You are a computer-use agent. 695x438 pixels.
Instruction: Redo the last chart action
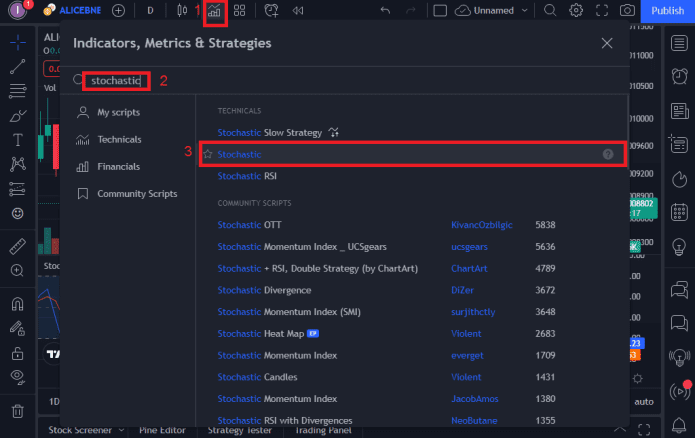click(411, 11)
